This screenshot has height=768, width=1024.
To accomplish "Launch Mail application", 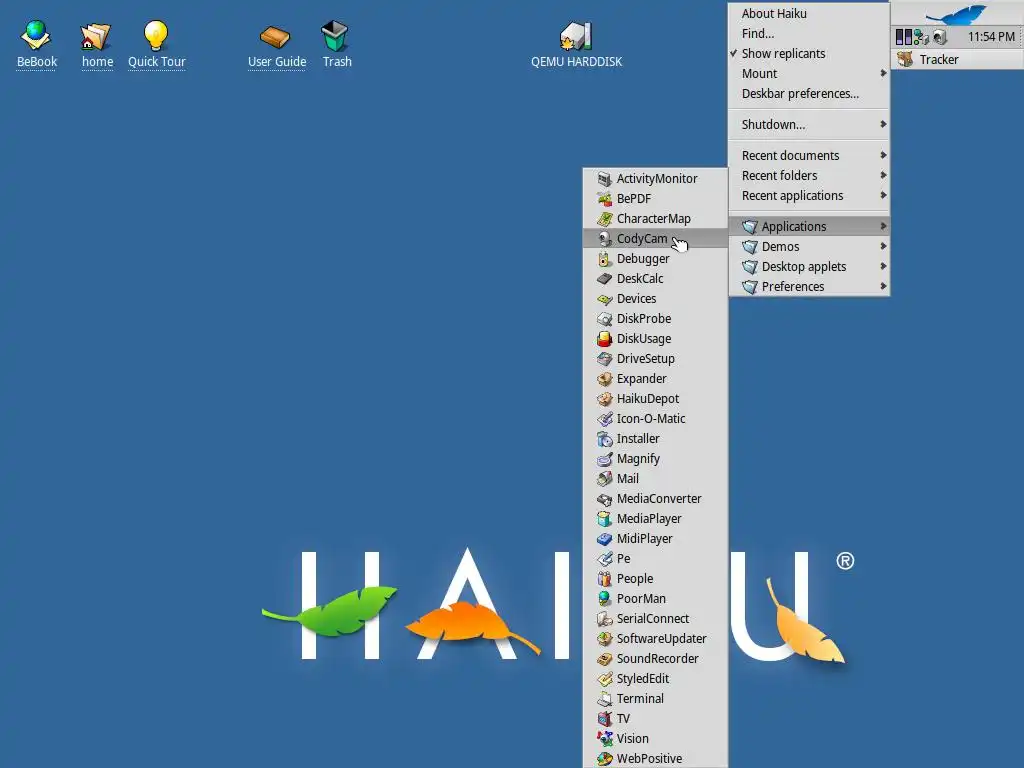I will point(655,479).
